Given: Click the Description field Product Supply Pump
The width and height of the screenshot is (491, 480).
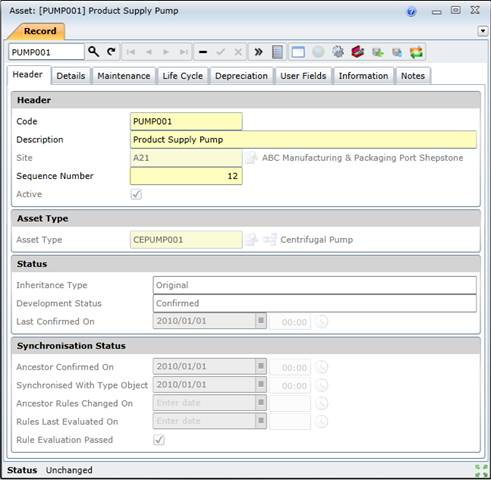Looking at the screenshot, I should point(303,140).
